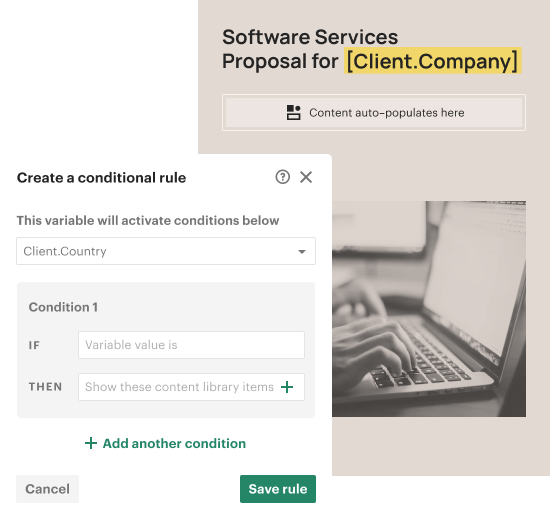Open the help question mark icon
This screenshot has width=550, height=520.
(x=282, y=177)
